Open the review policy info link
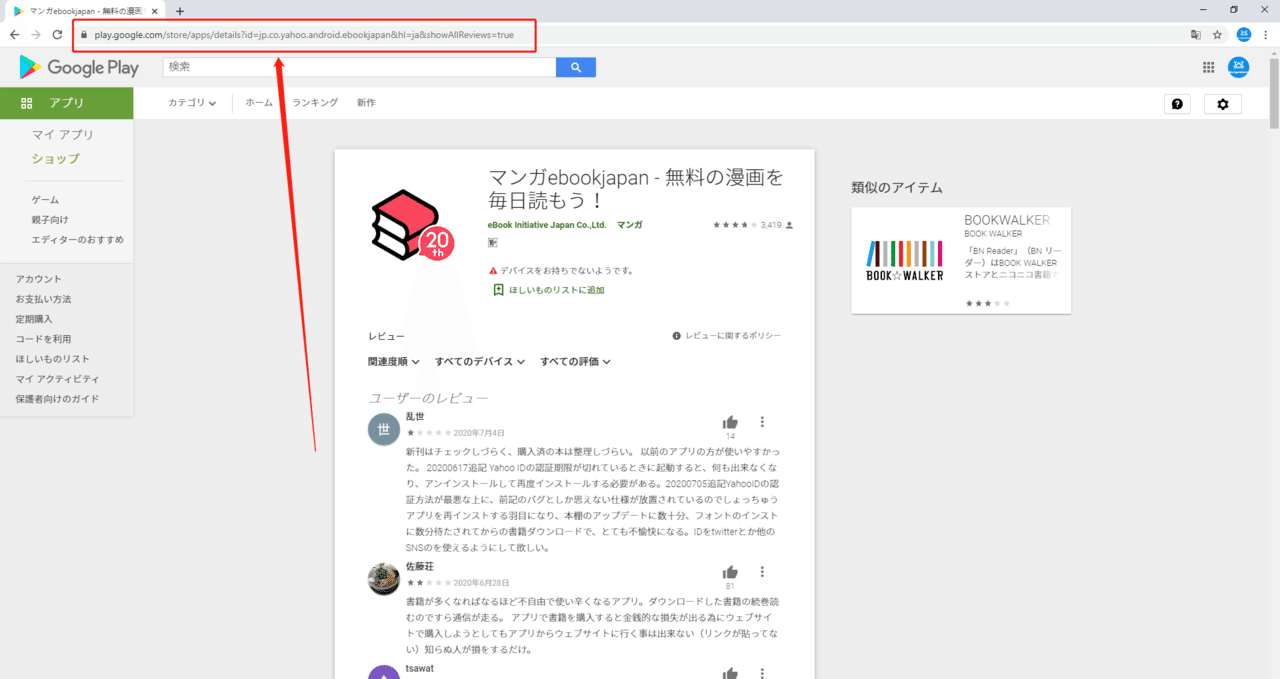 [727, 336]
